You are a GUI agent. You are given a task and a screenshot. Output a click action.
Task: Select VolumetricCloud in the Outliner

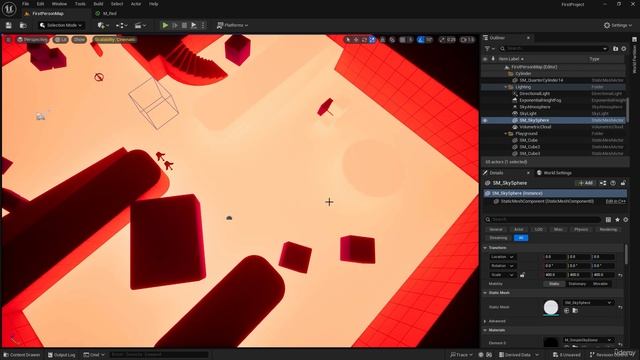coord(536,127)
